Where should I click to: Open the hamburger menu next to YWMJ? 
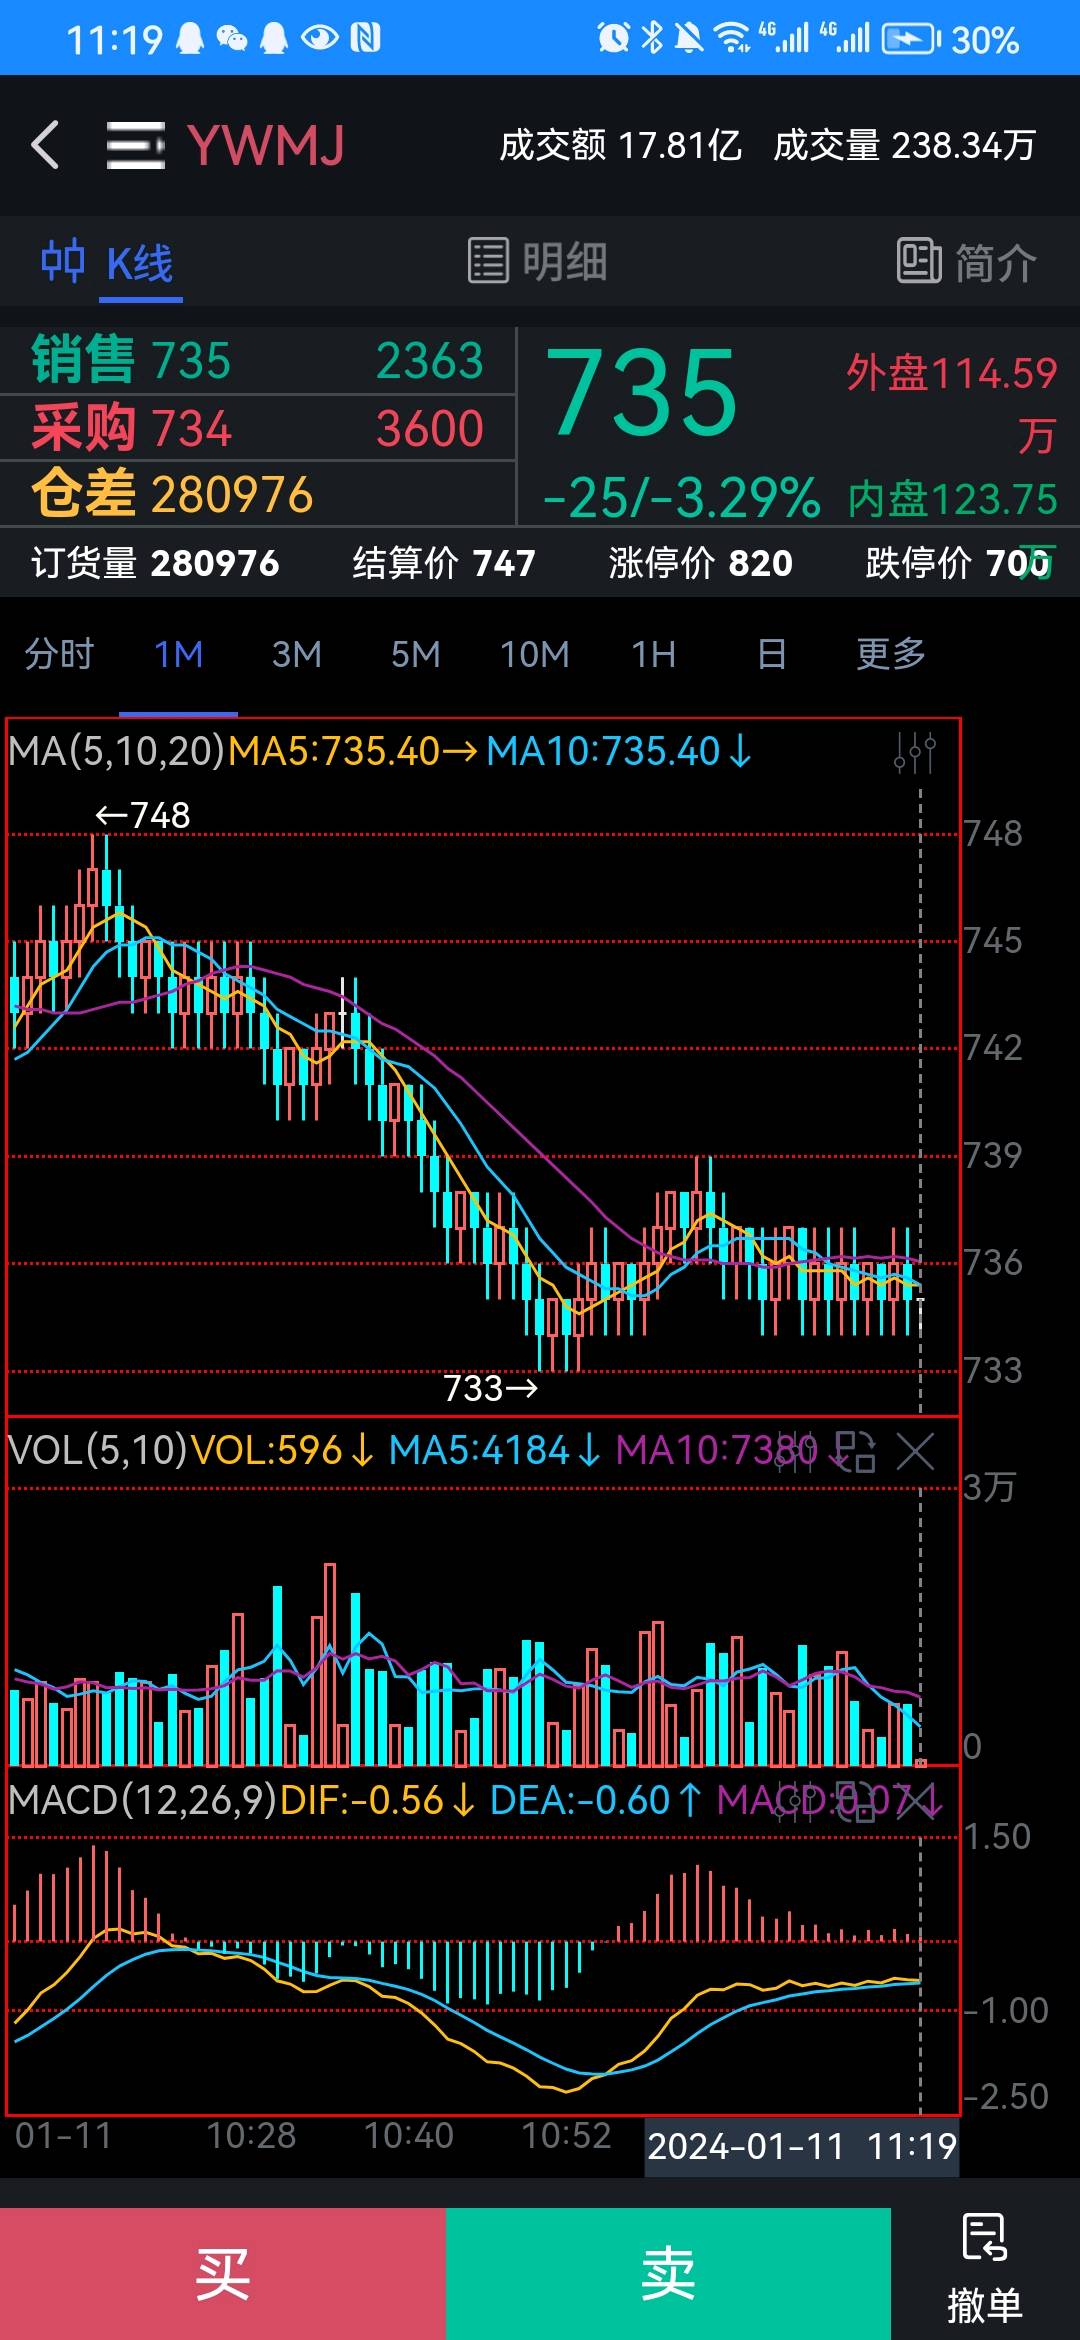[136, 145]
